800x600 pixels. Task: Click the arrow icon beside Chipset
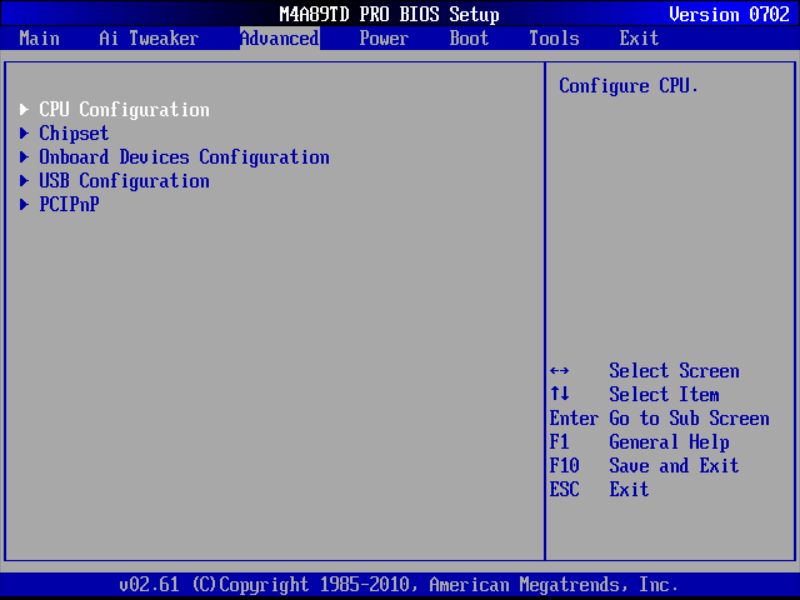24,133
